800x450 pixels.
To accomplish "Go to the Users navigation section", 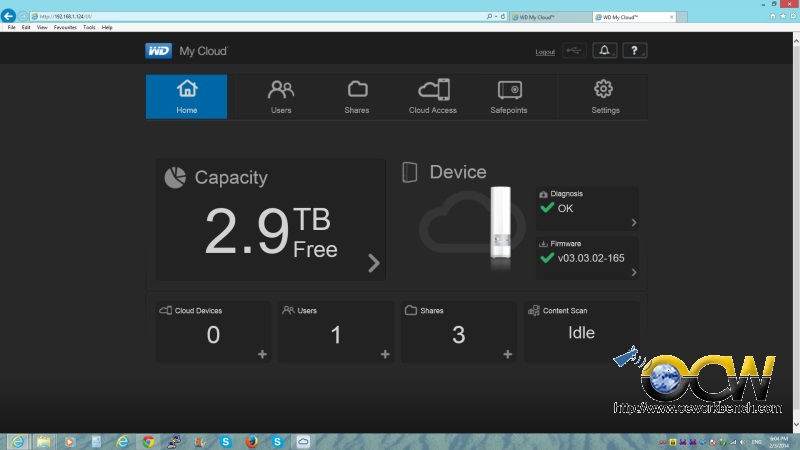I will point(281,97).
